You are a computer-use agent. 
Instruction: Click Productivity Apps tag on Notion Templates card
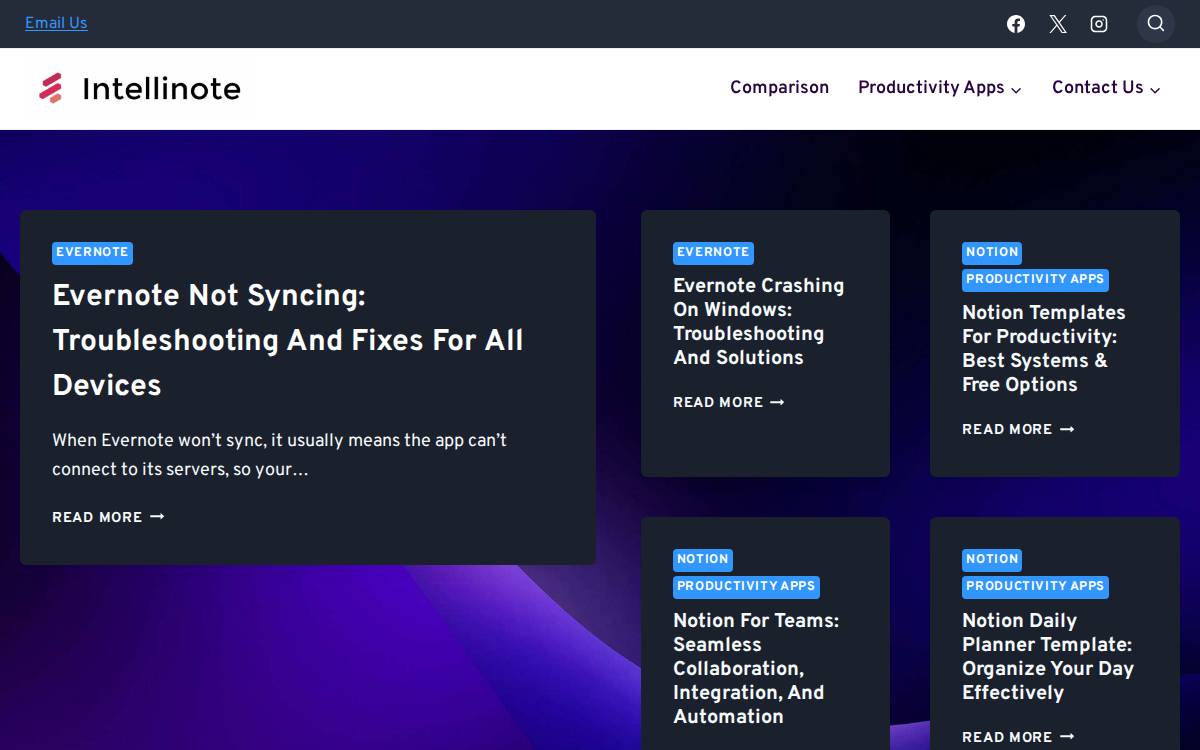pyautogui.click(x=1035, y=280)
